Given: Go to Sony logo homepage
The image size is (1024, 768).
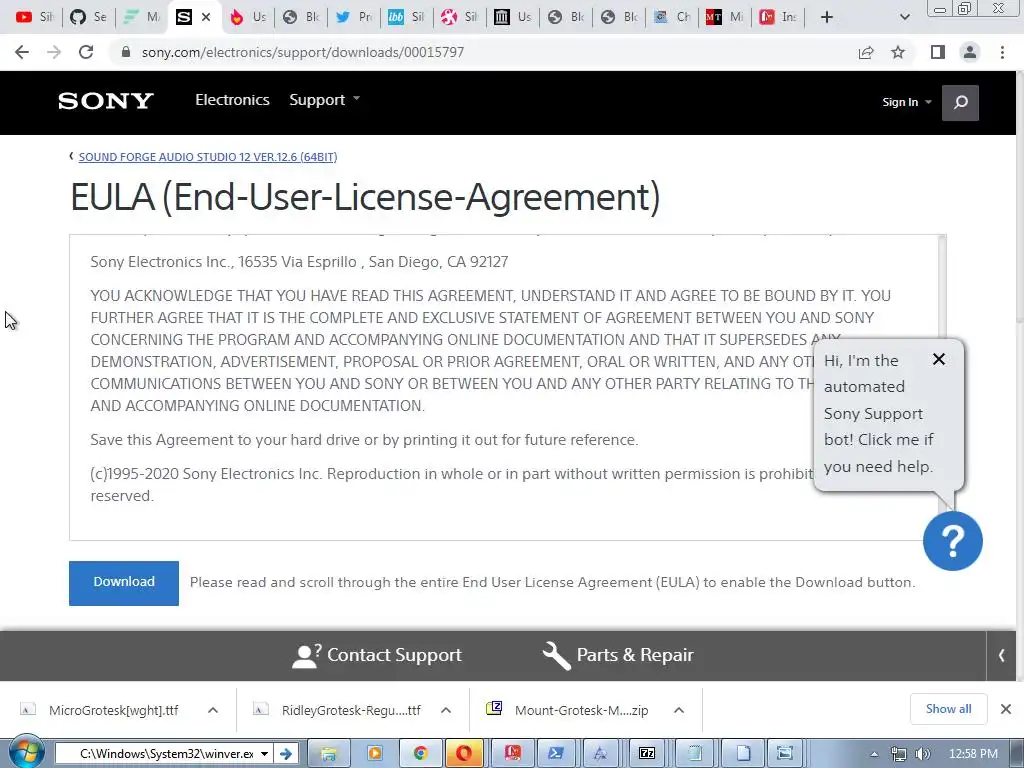Looking at the screenshot, I should [106, 101].
